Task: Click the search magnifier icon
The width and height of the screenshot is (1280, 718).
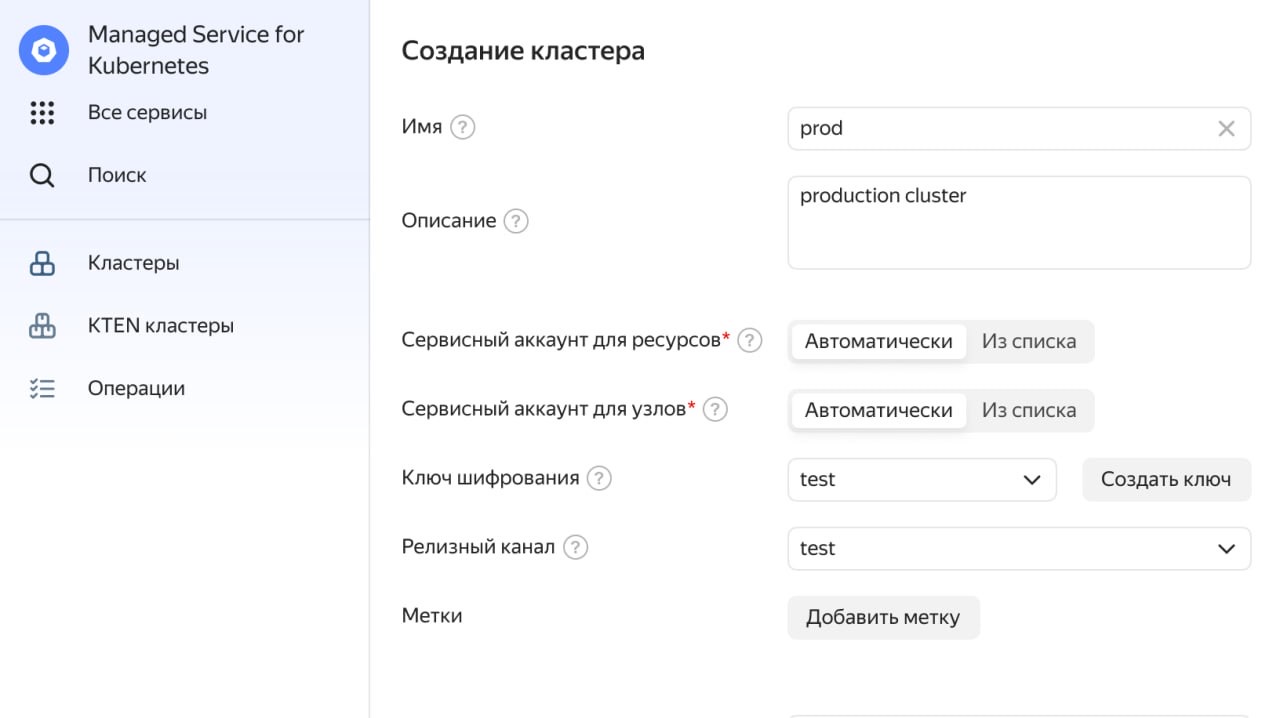Action: 42,176
